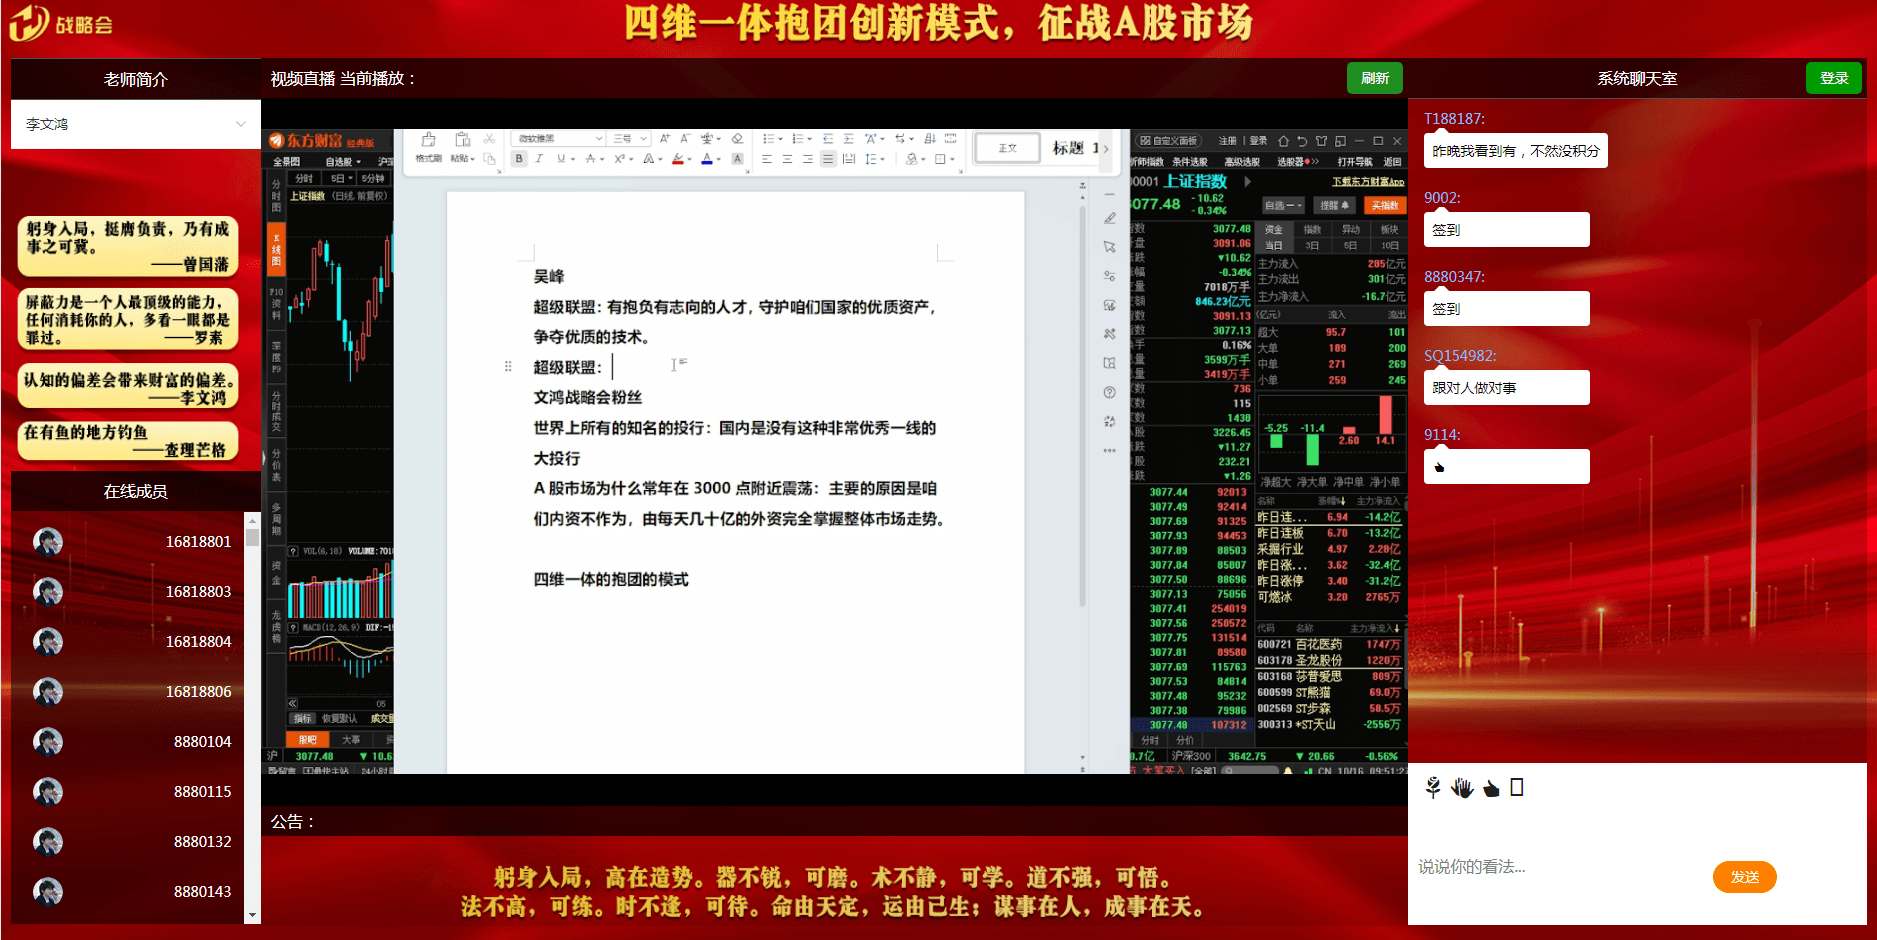Select the red font color swatch

[677, 158]
